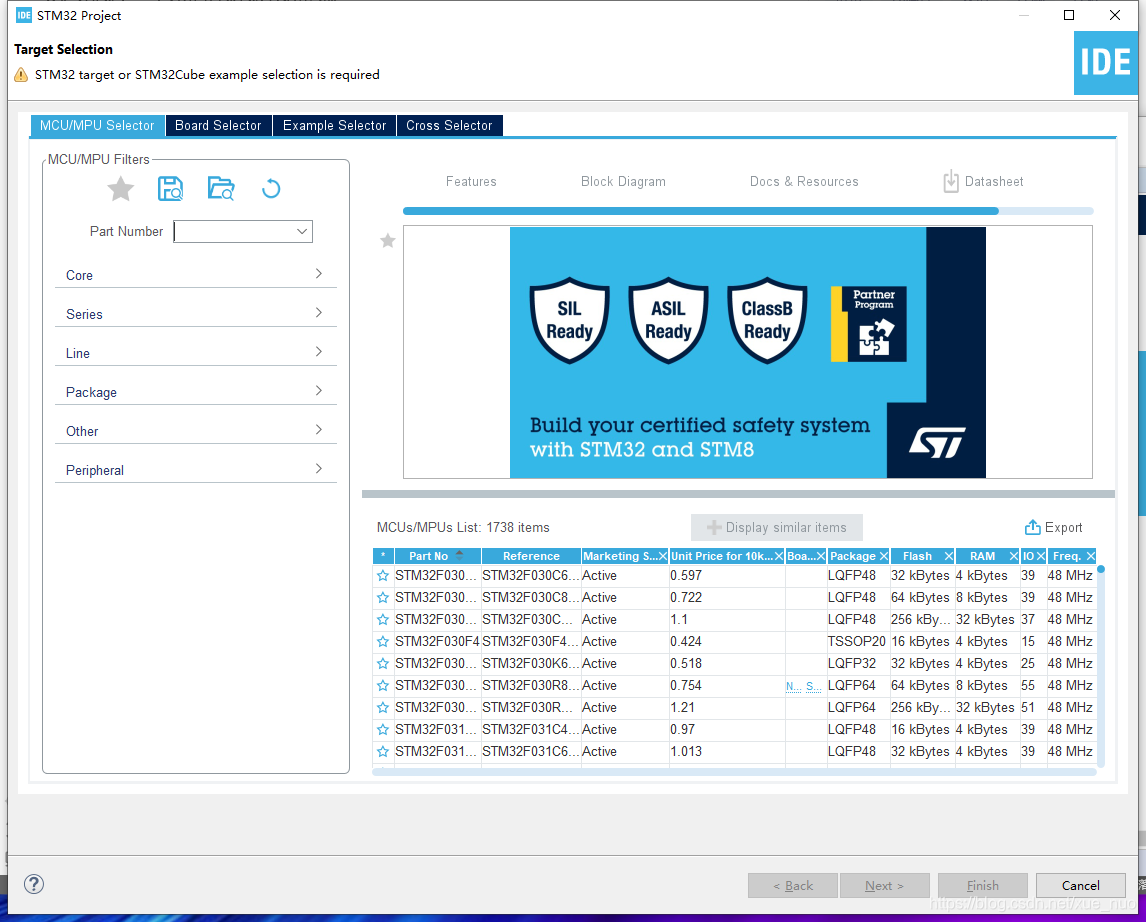The width and height of the screenshot is (1146, 922).
Task: Favorite the STM32F031C4 row with its star
Action: point(382,729)
